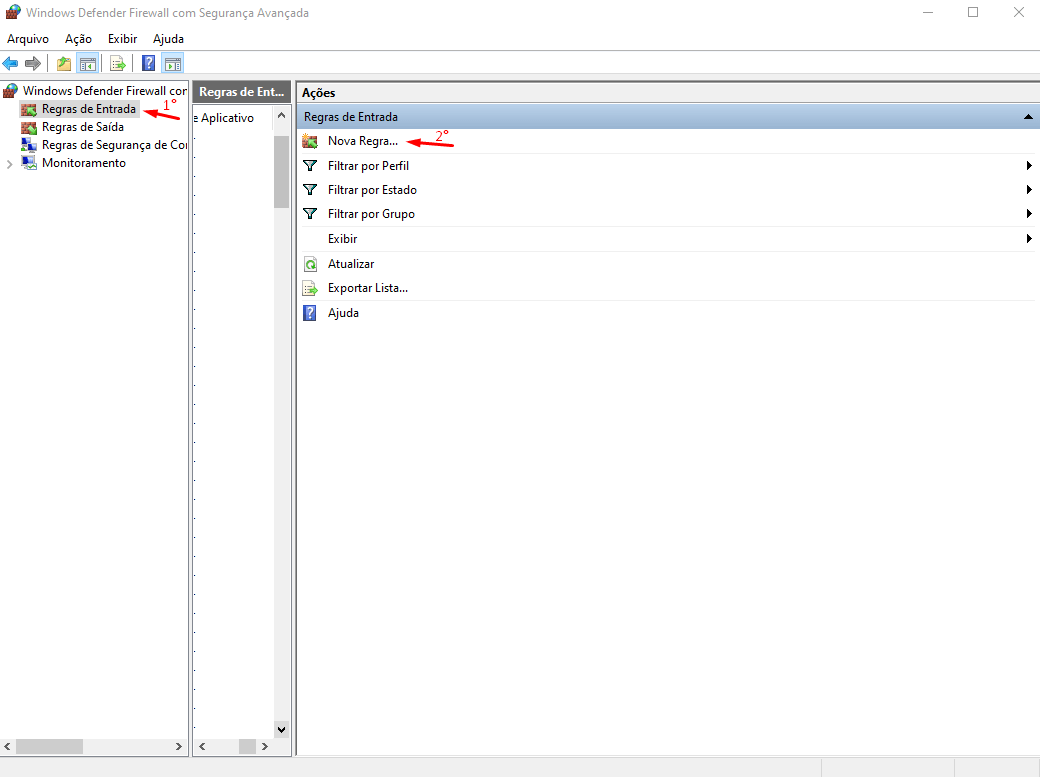Click the Atualizar action
Viewport: 1040px width, 777px height.
point(351,263)
